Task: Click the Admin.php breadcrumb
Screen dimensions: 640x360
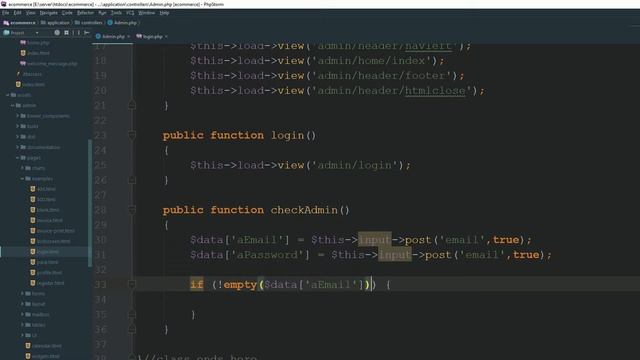Action: (122, 23)
